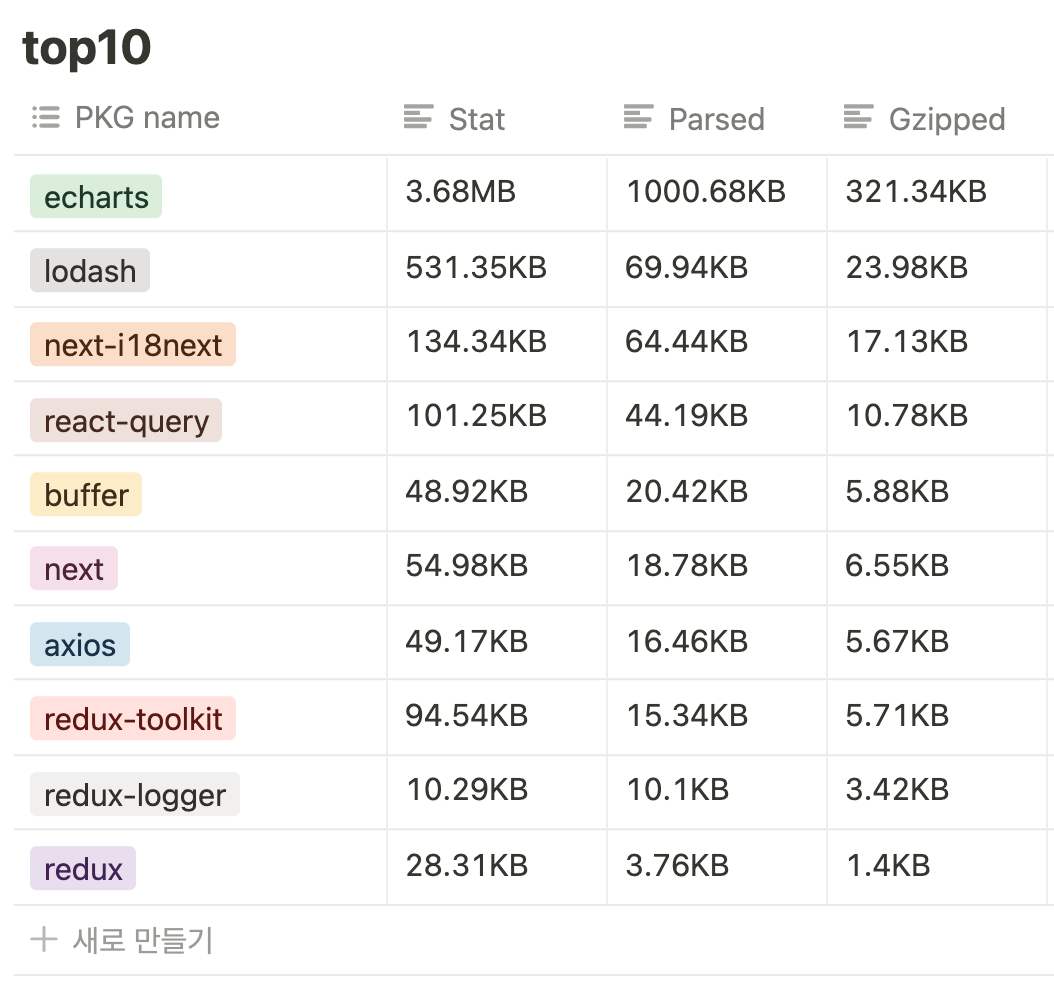The image size is (1054, 982).
Task: Click the 5.88KB Gzipped cell
Action: pos(937,493)
